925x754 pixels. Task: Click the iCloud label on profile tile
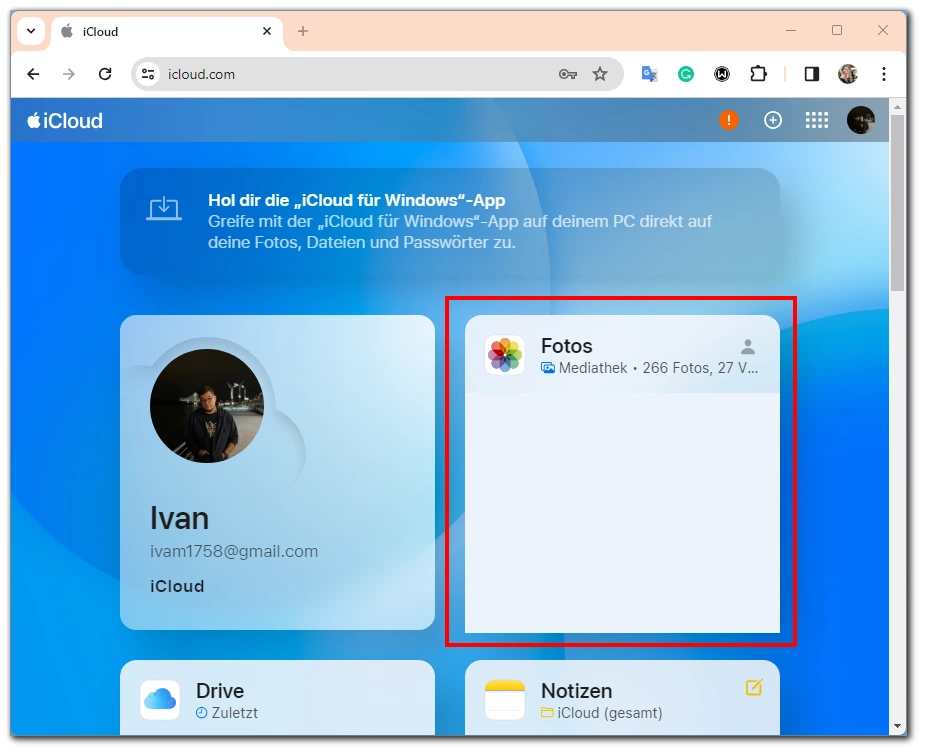click(177, 586)
